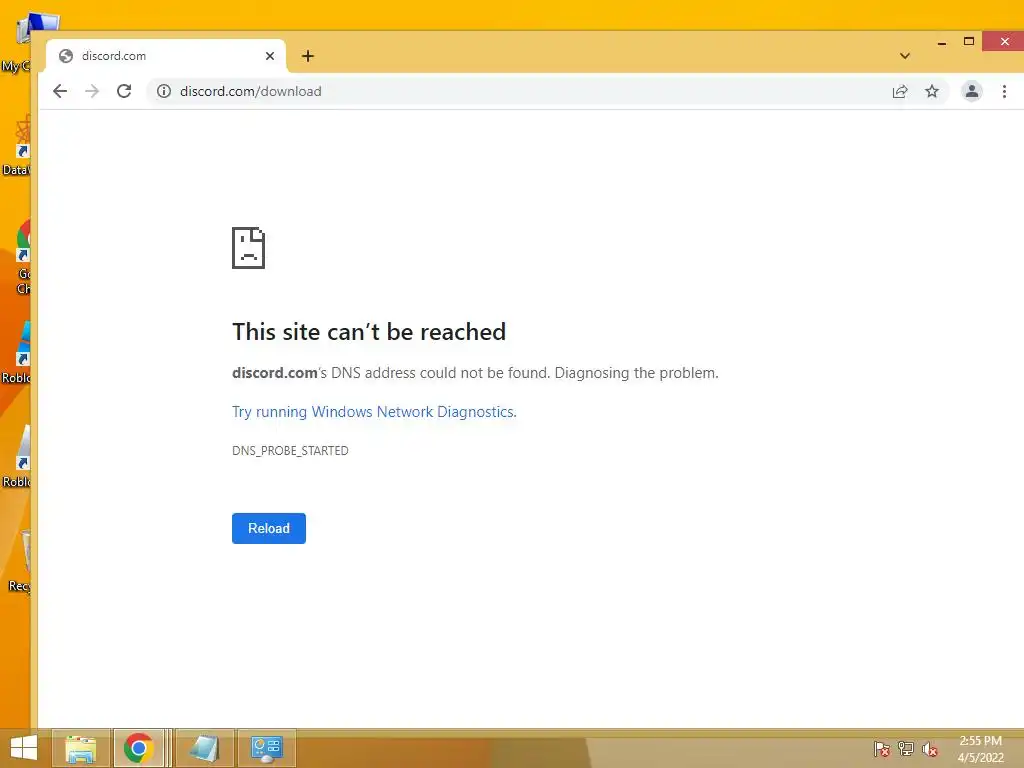
Task: Click the network status tray icon
Action: click(906, 748)
